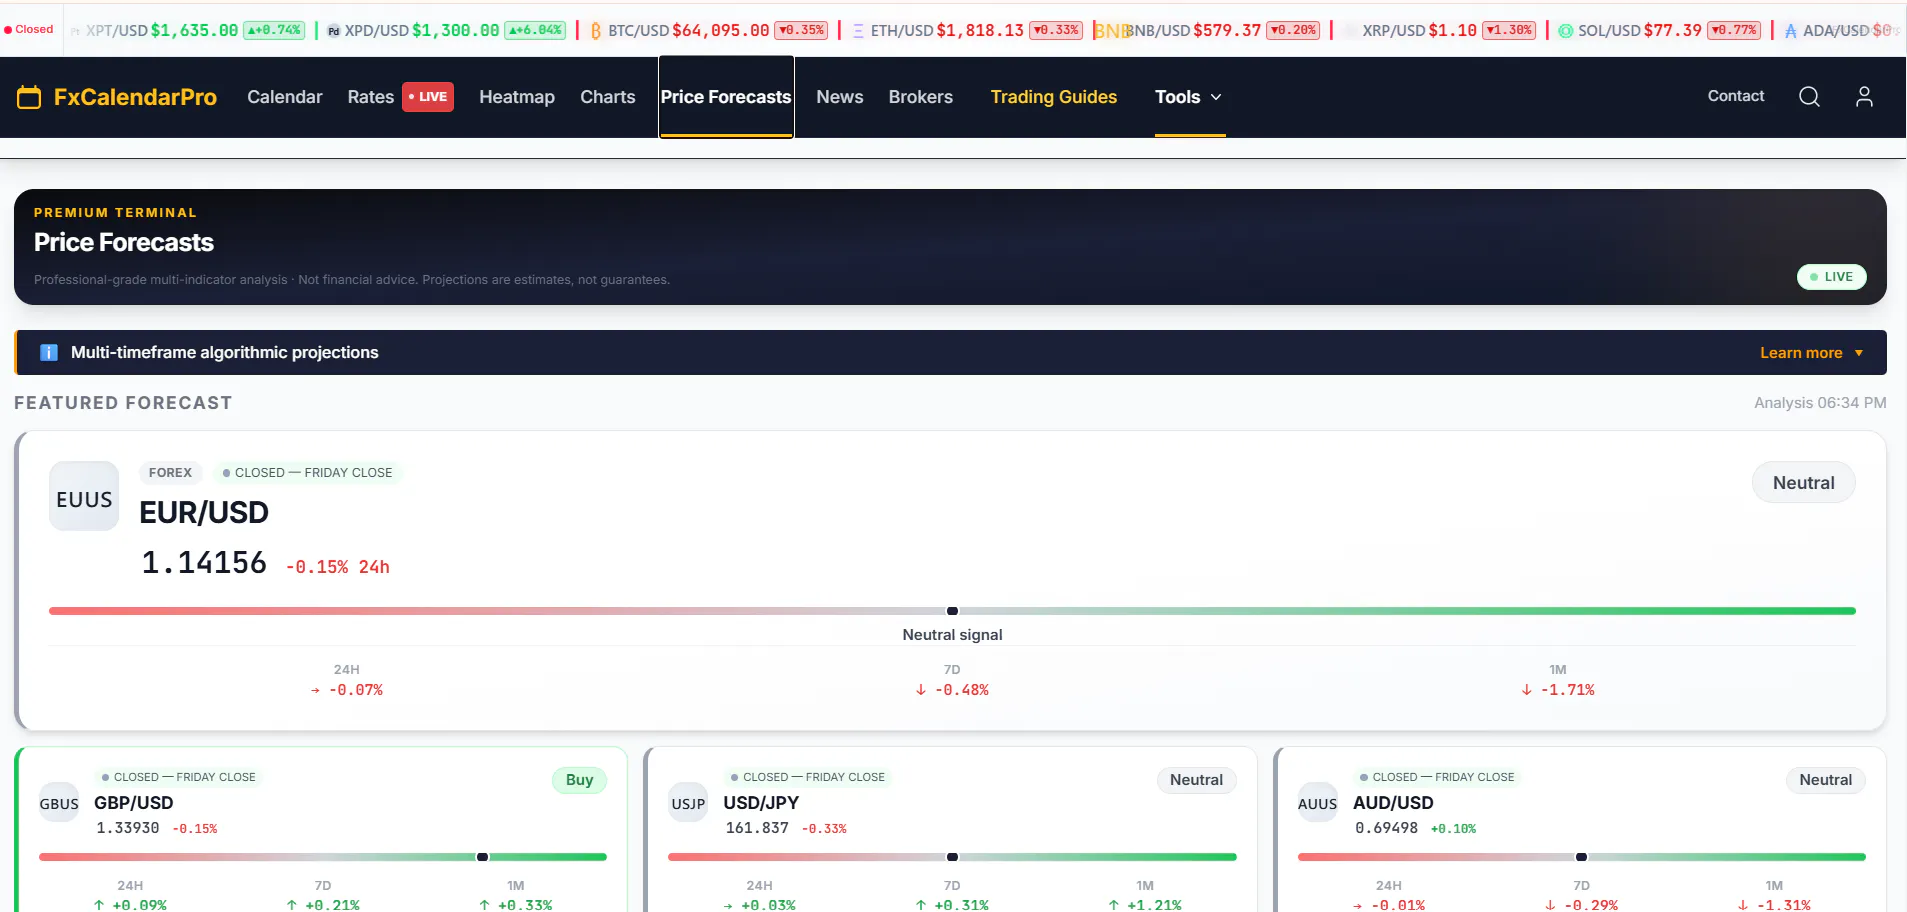Click the info icon beside Multi-timeframe projections
Image resolution: width=1907 pixels, height=912 pixels.
tap(49, 352)
